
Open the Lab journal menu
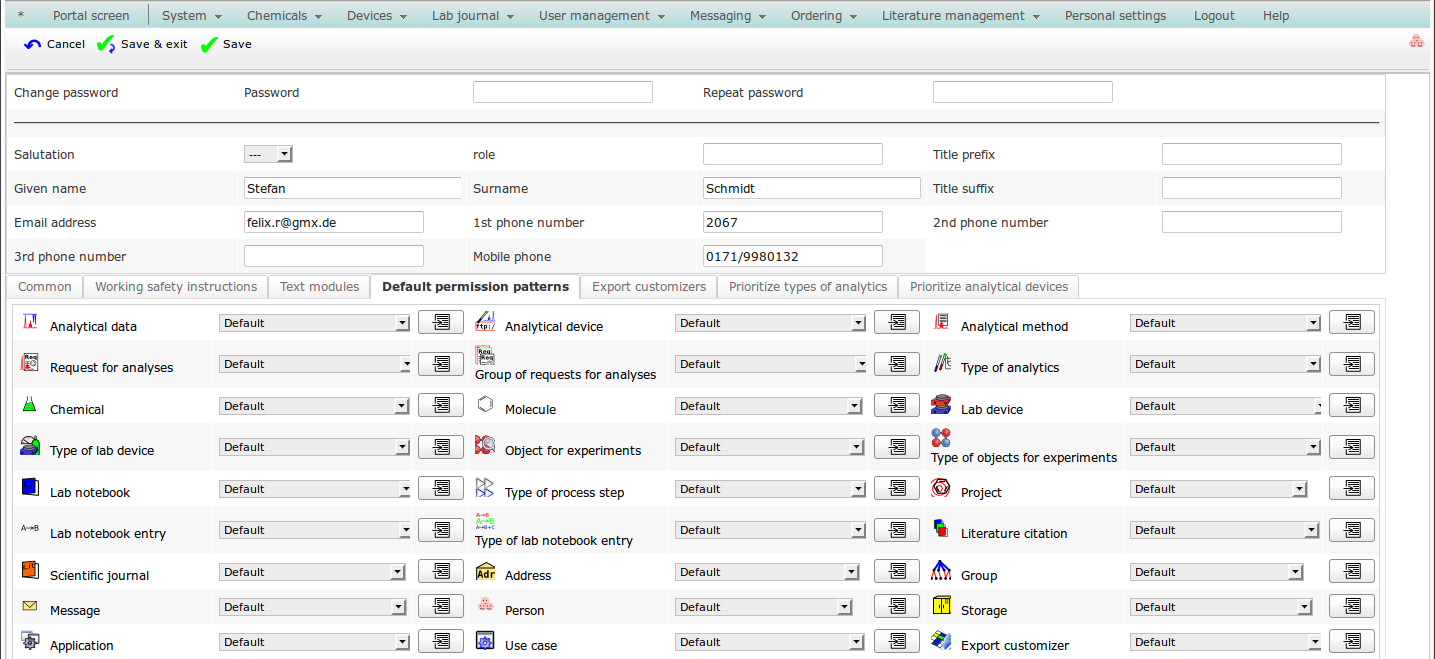(x=473, y=15)
